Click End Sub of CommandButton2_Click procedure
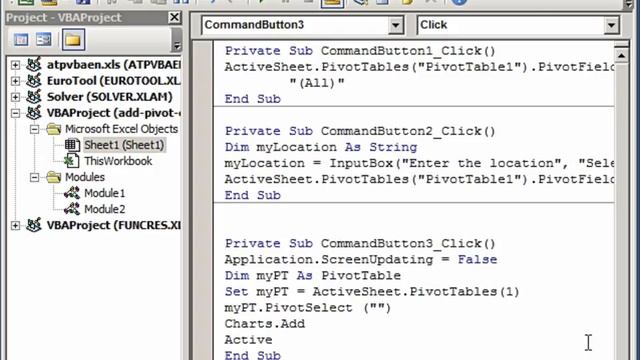 [x=253, y=196]
